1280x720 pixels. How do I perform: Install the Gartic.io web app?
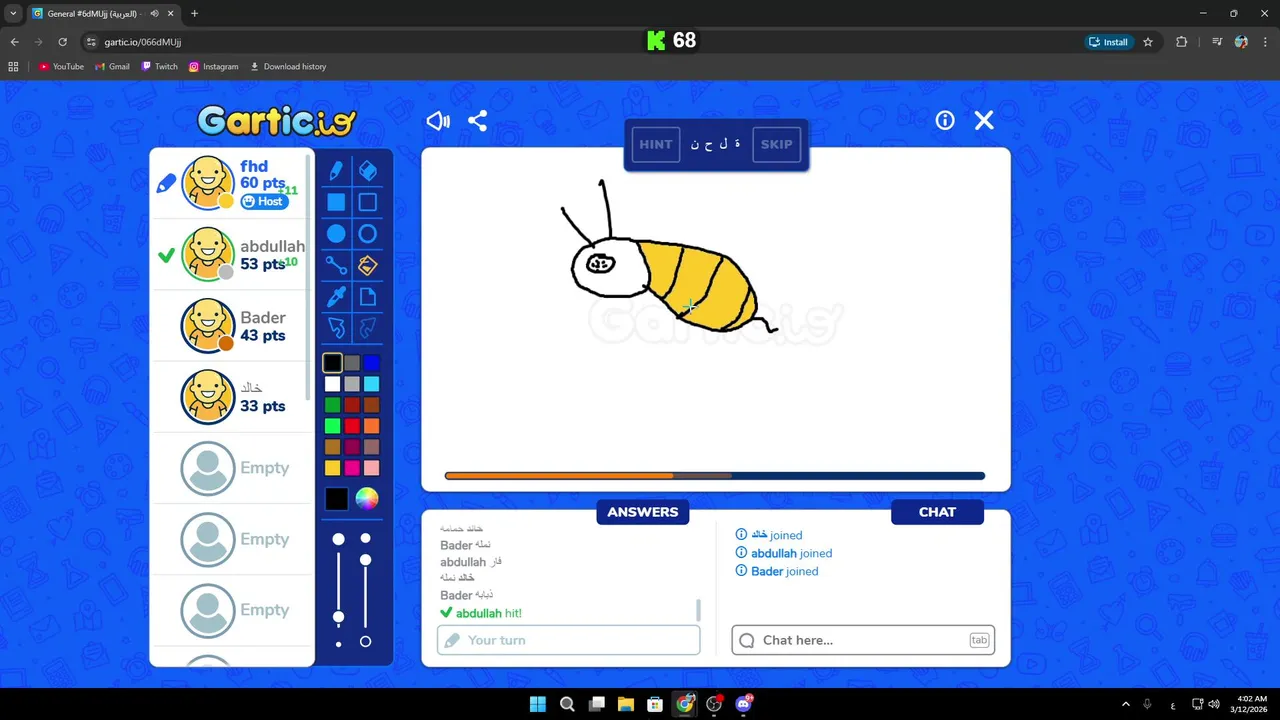[1108, 42]
